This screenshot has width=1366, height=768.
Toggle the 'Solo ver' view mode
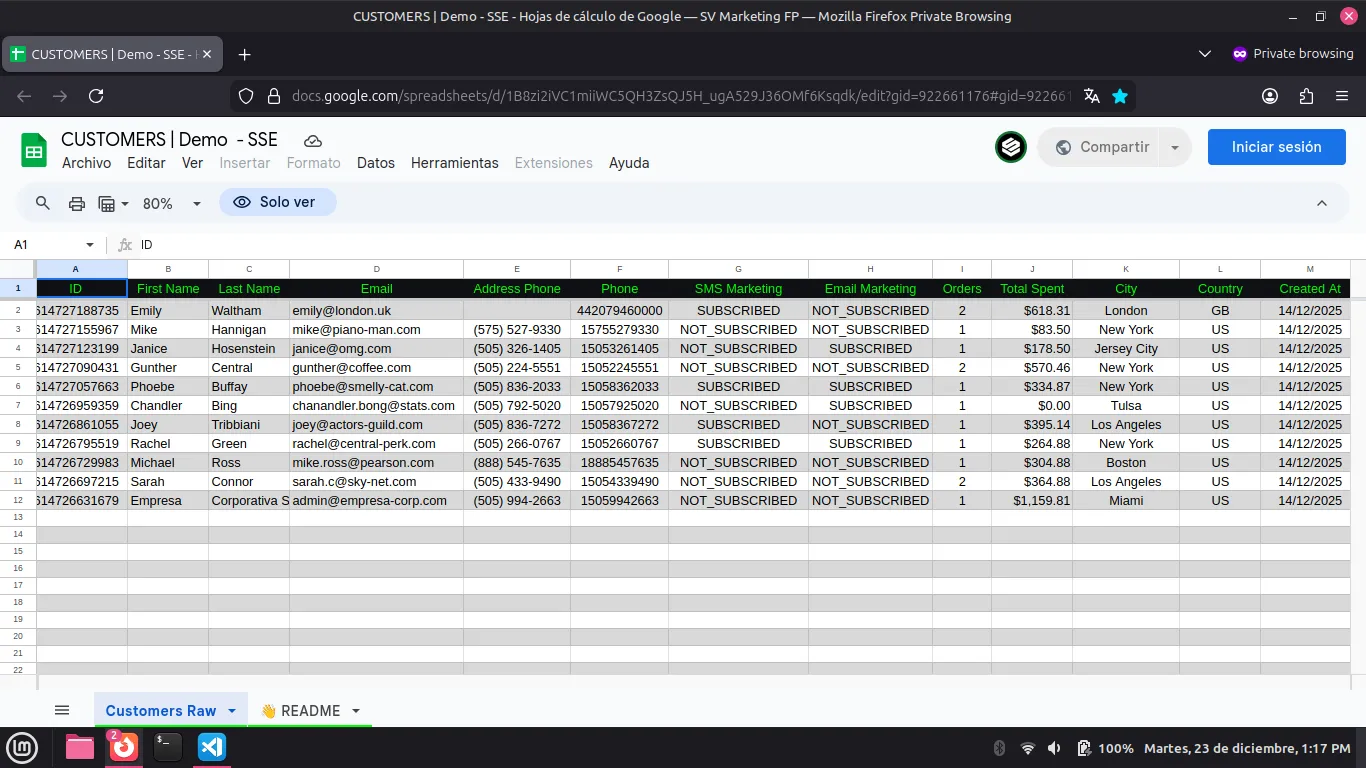(277, 202)
